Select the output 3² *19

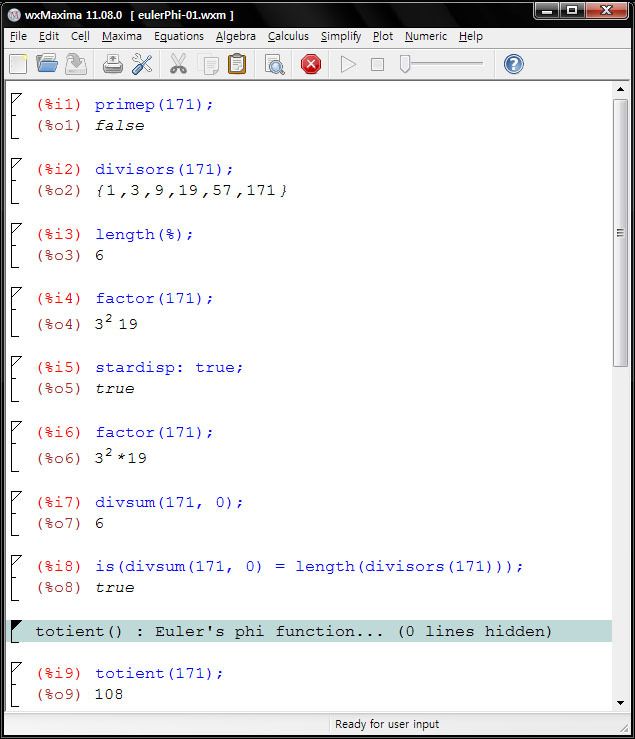(x=121, y=456)
